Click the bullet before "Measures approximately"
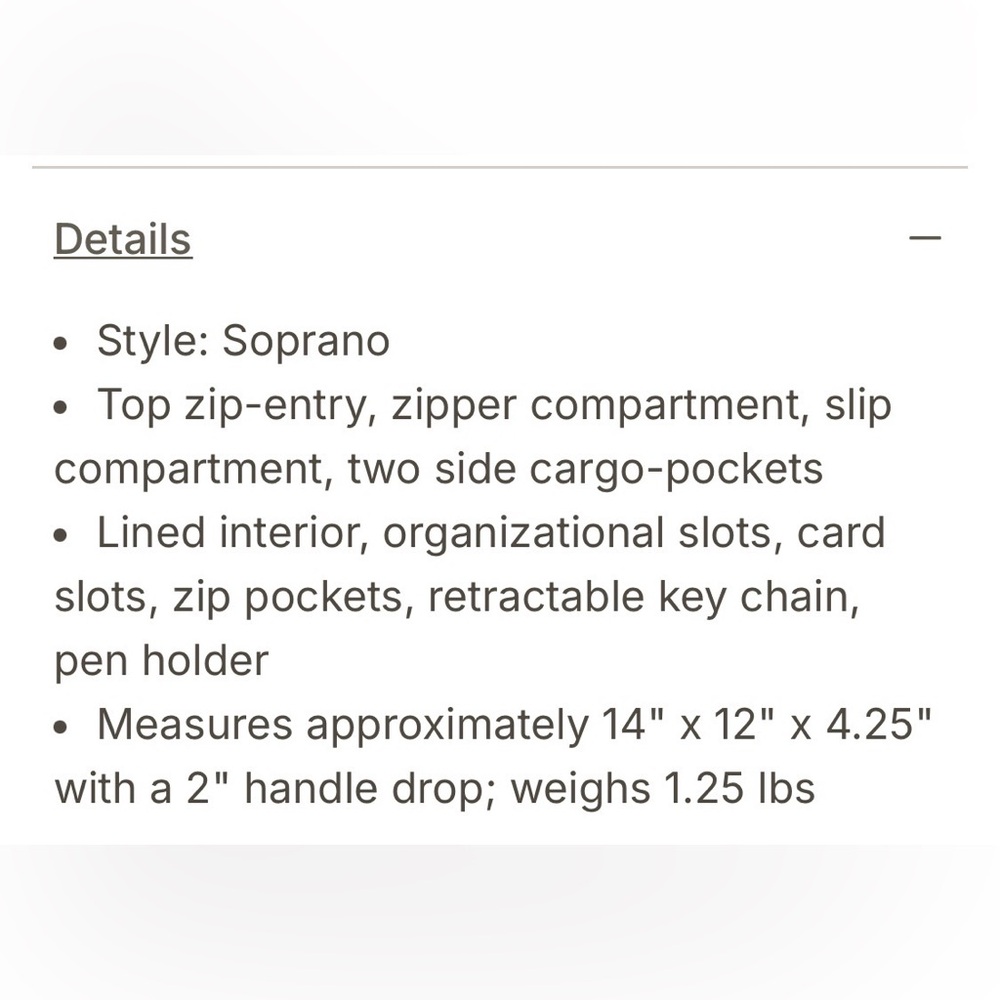 [63, 727]
